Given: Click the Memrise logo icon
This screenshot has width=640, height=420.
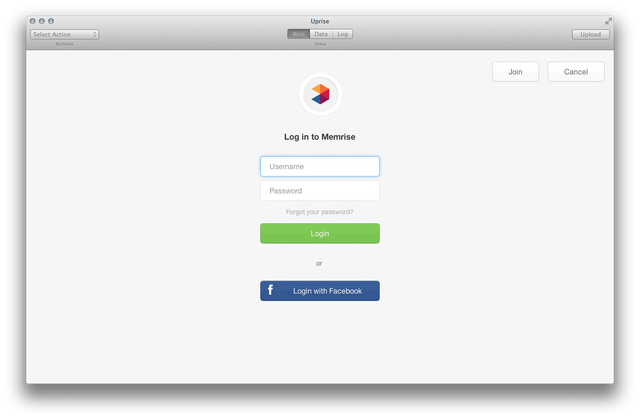Looking at the screenshot, I should [320, 94].
